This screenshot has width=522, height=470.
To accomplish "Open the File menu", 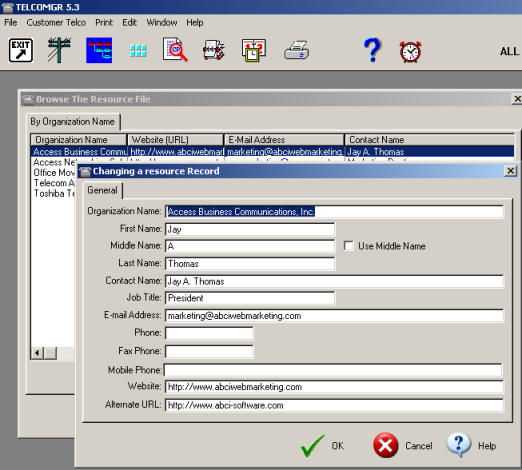I will 11,22.
